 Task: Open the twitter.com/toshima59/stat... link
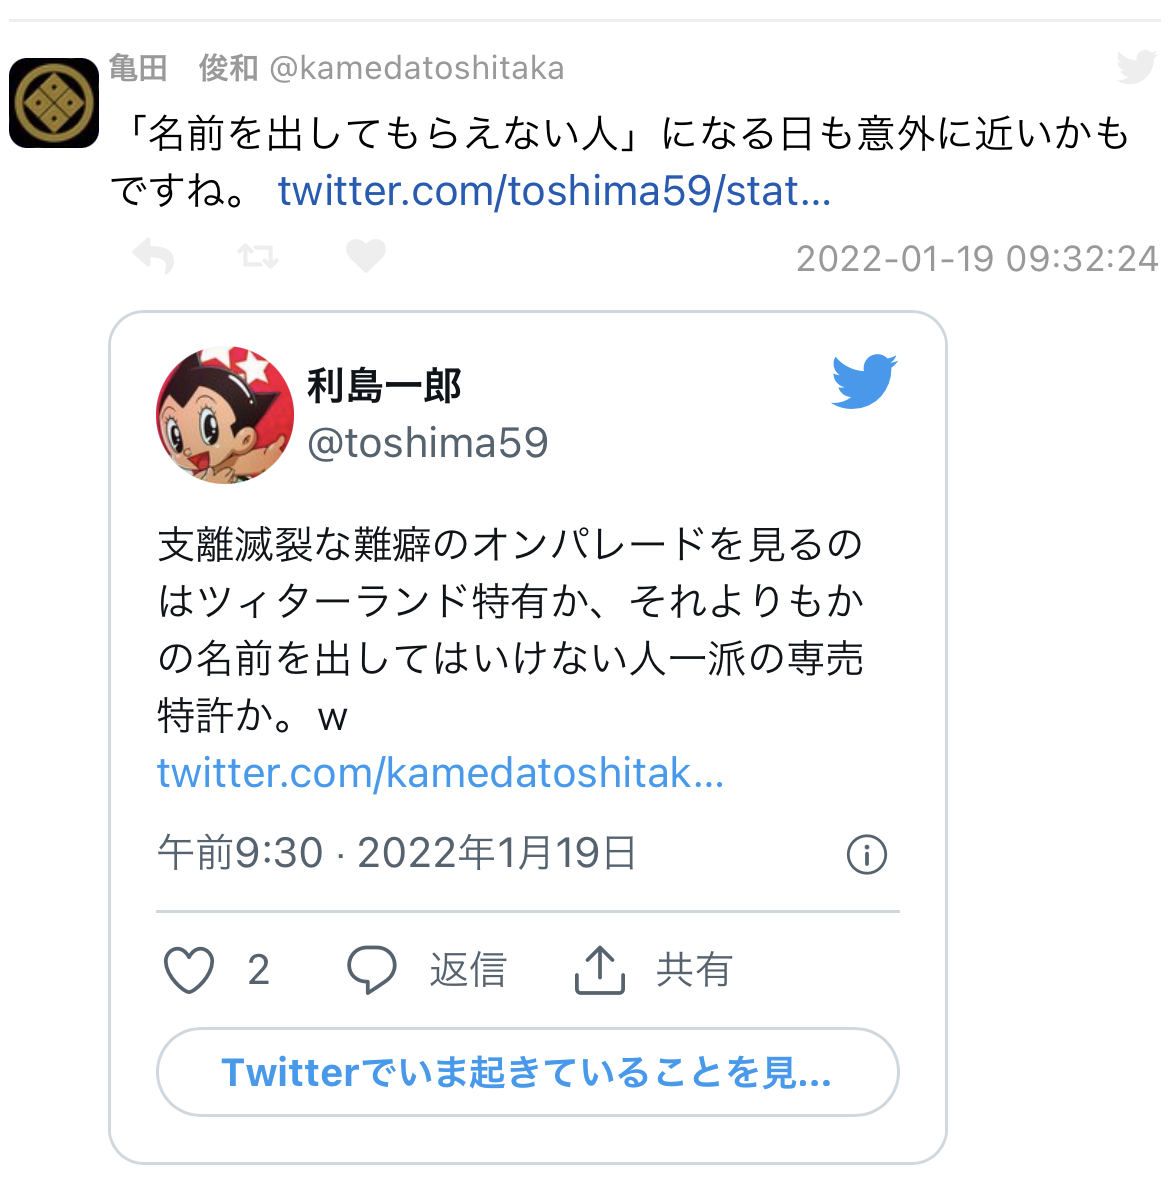pos(554,190)
